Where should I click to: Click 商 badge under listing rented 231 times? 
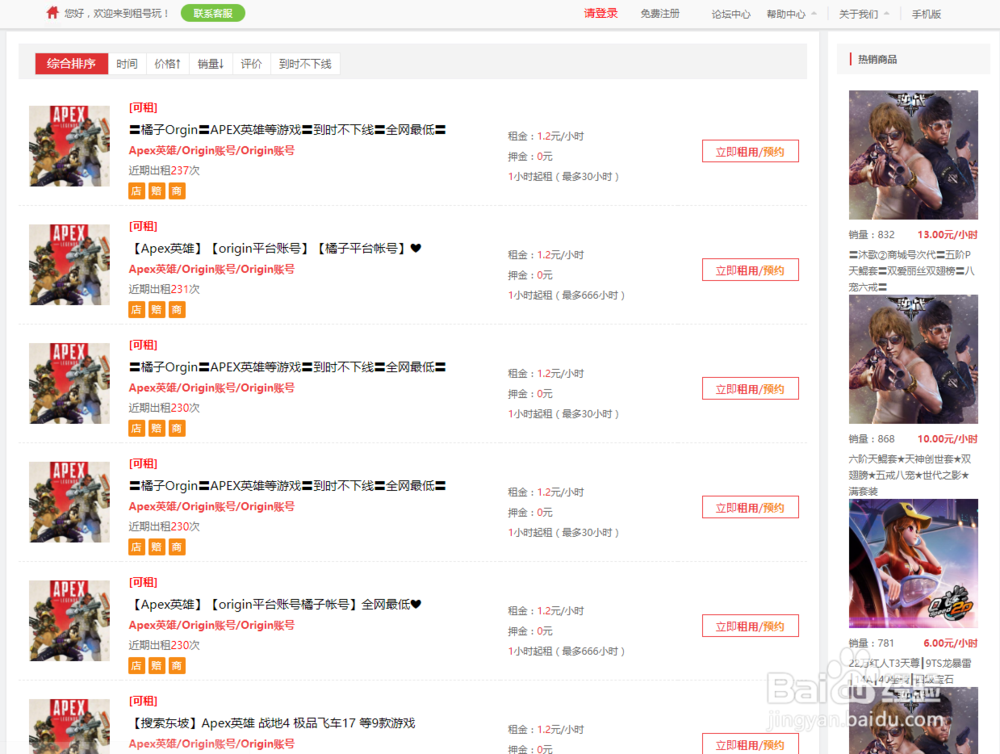(x=177, y=309)
